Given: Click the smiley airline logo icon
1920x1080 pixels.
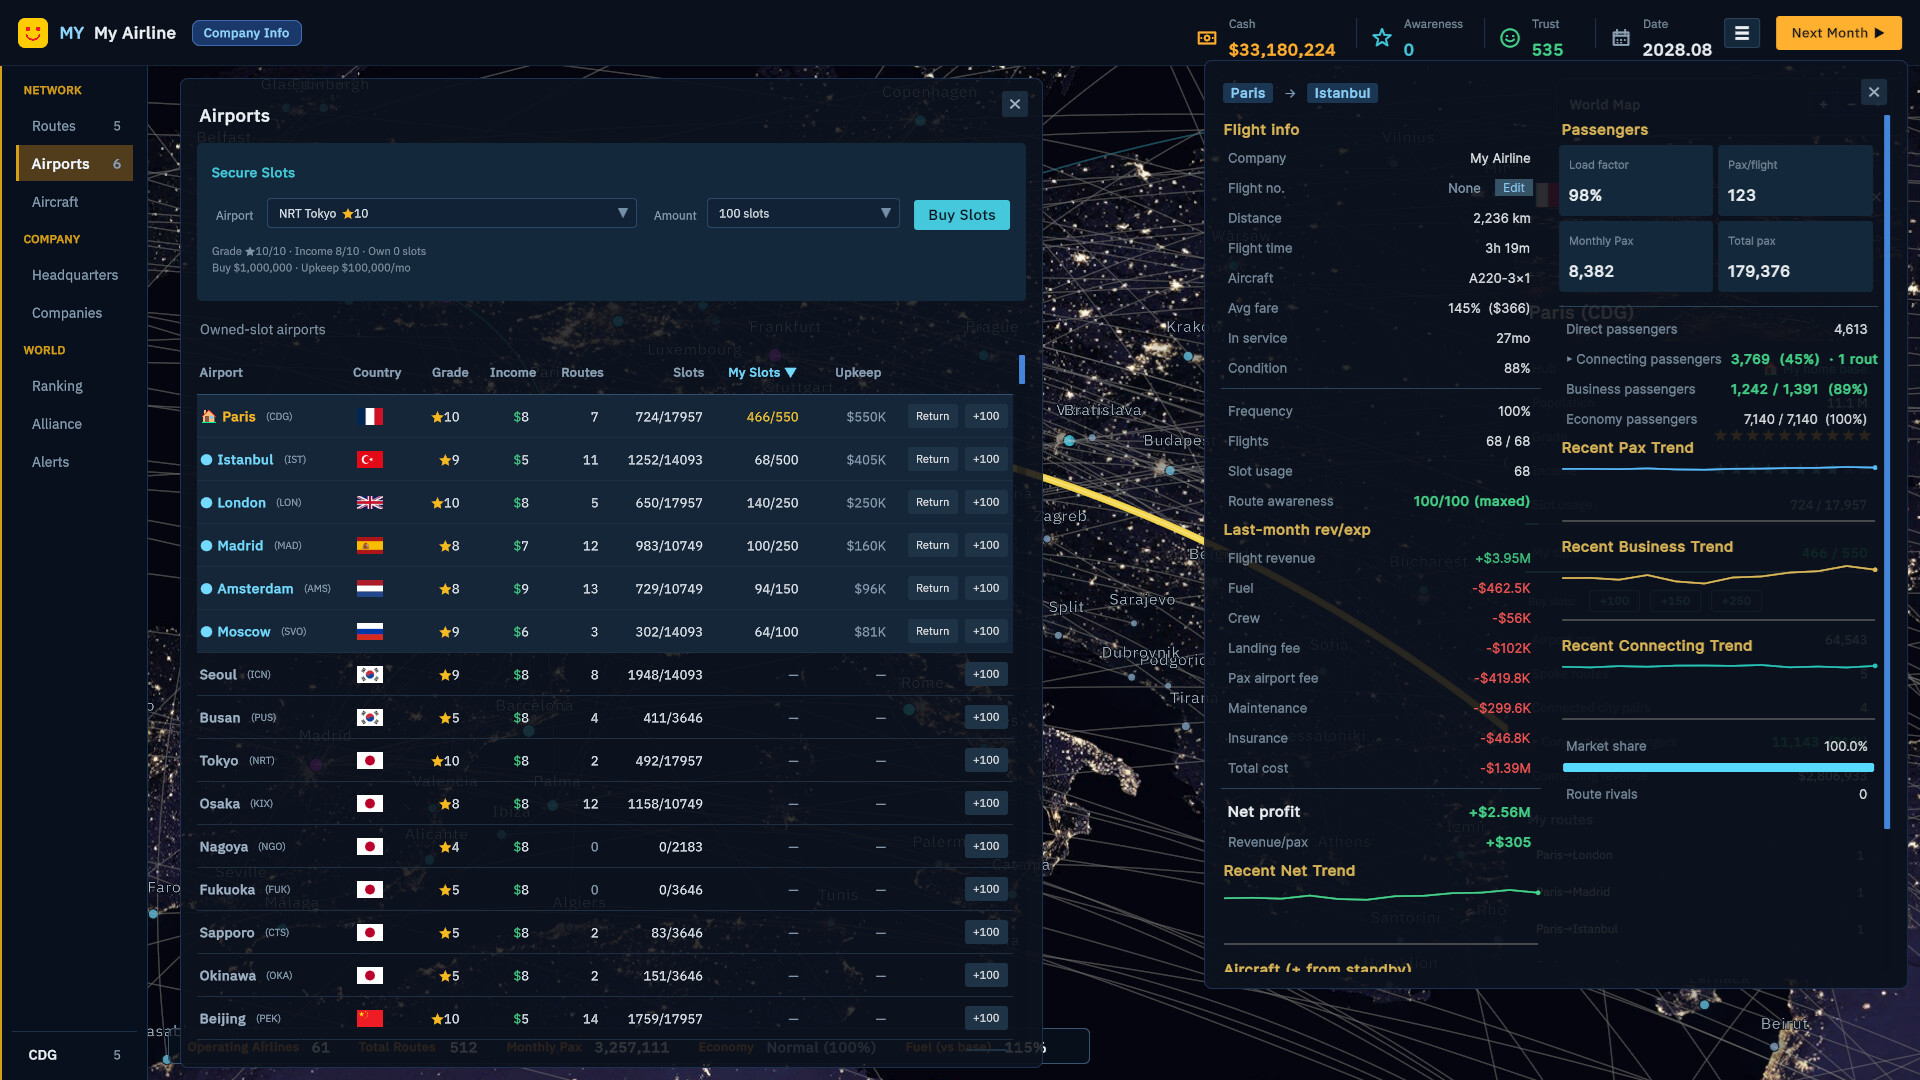Looking at the screenshot, I should click(33, 33).
